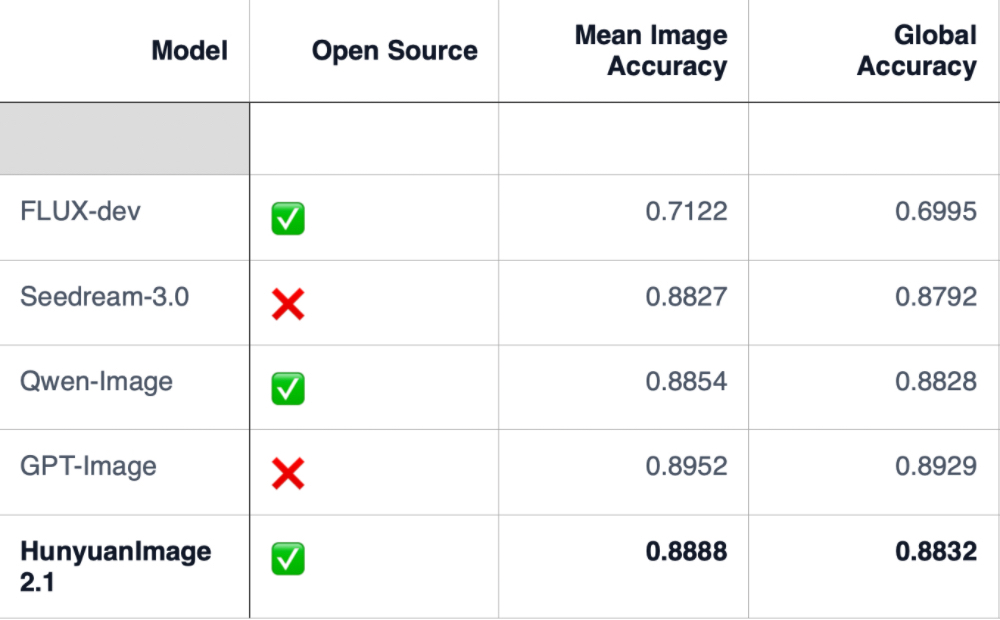
Task: Click the Open Source column header
Action: [394, 50]
